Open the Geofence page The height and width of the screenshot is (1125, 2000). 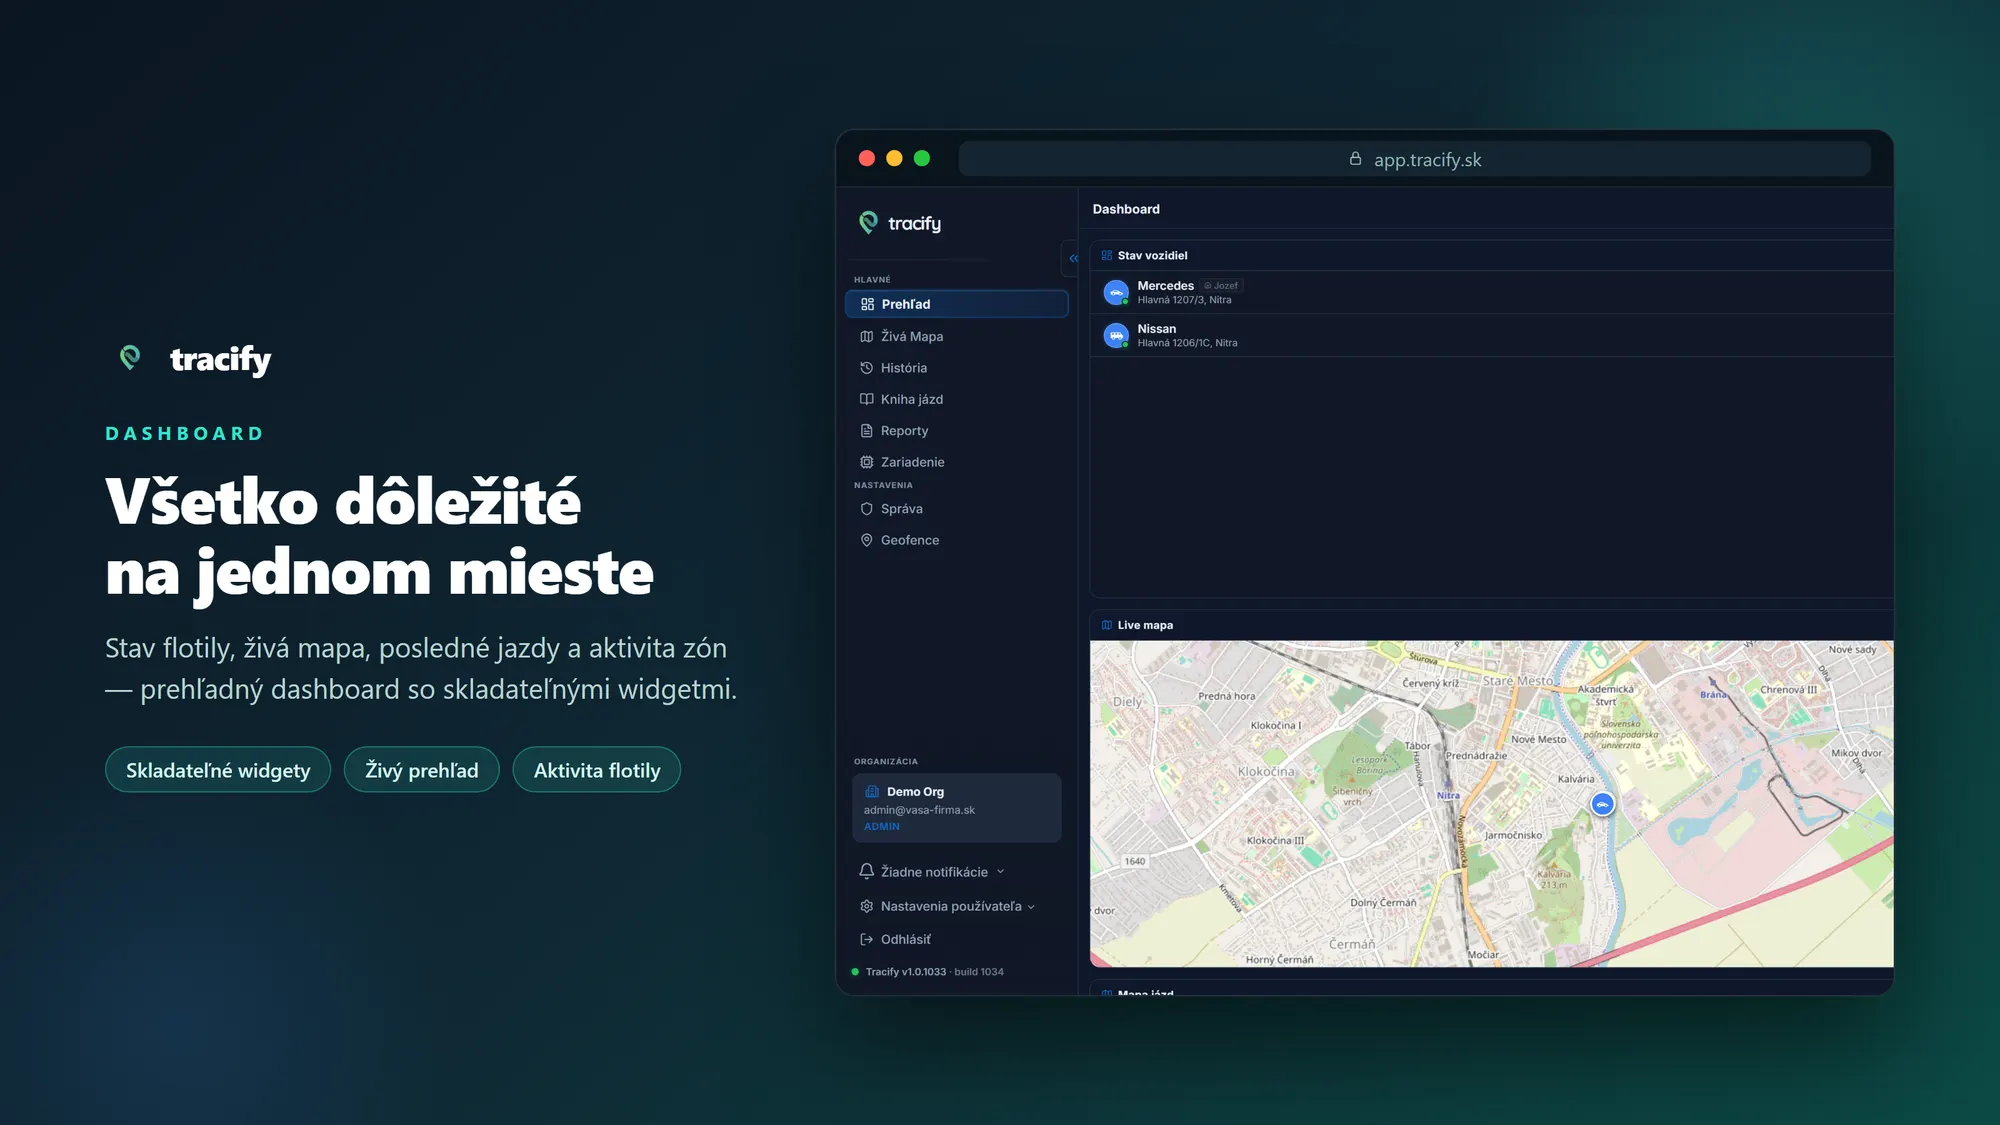[x=956, y=540]
